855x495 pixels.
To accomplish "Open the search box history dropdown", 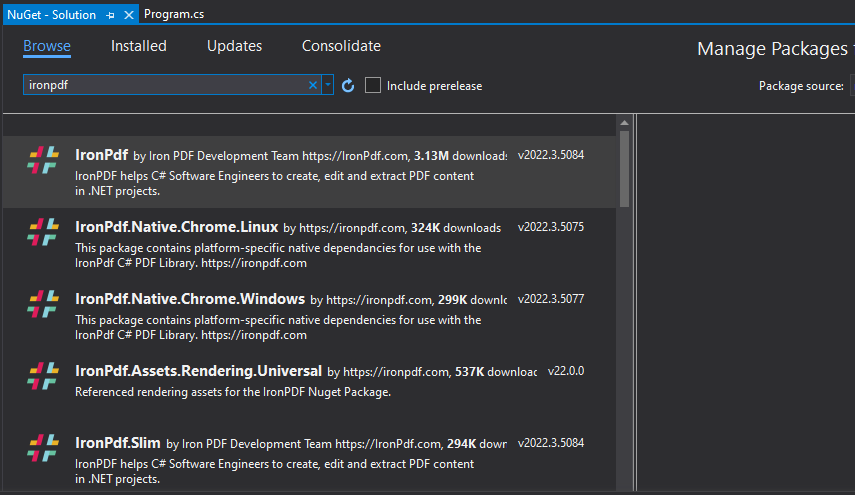I will point(328,85).
